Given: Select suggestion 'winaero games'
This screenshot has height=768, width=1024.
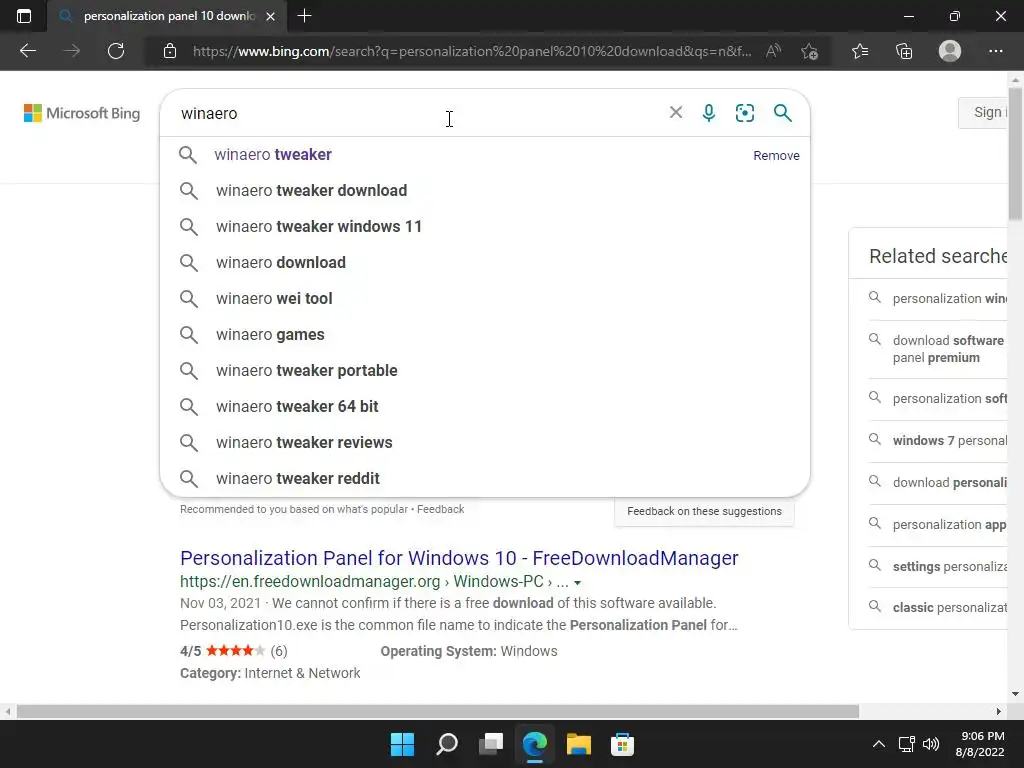Looking at the screenshot, I should pyautogui.click(x=485, y=334).
